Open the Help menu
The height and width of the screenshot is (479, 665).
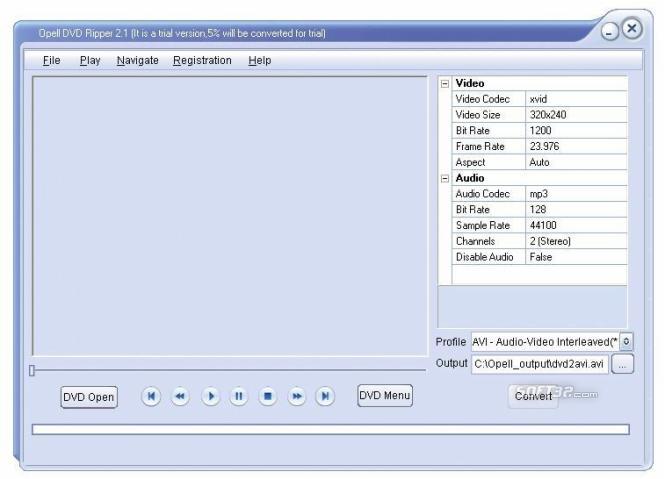pyautogui.click(x=260, y=61)
